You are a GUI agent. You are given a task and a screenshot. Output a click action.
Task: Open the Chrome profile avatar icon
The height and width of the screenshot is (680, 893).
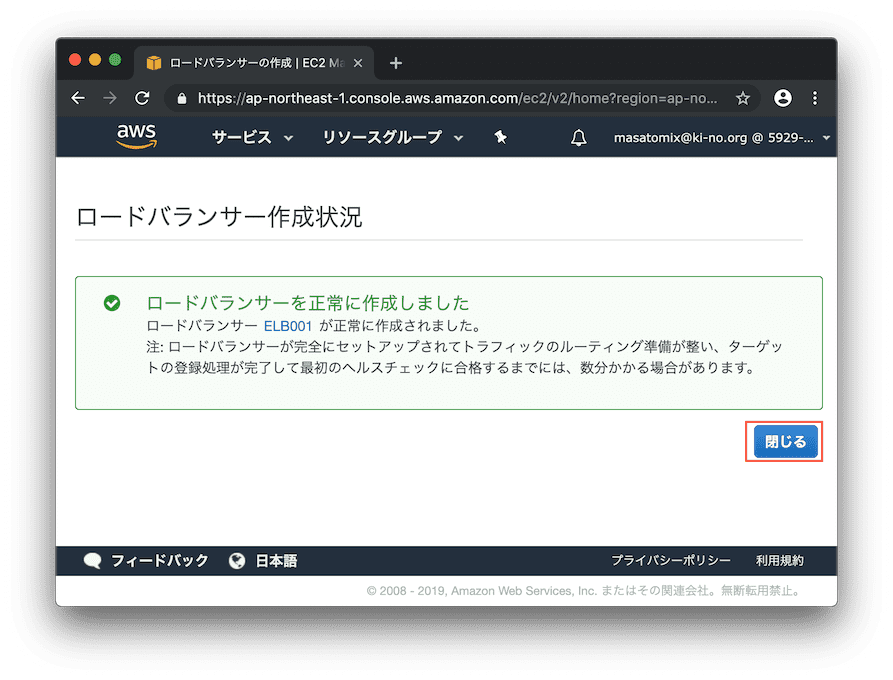[x=783, y=98]
